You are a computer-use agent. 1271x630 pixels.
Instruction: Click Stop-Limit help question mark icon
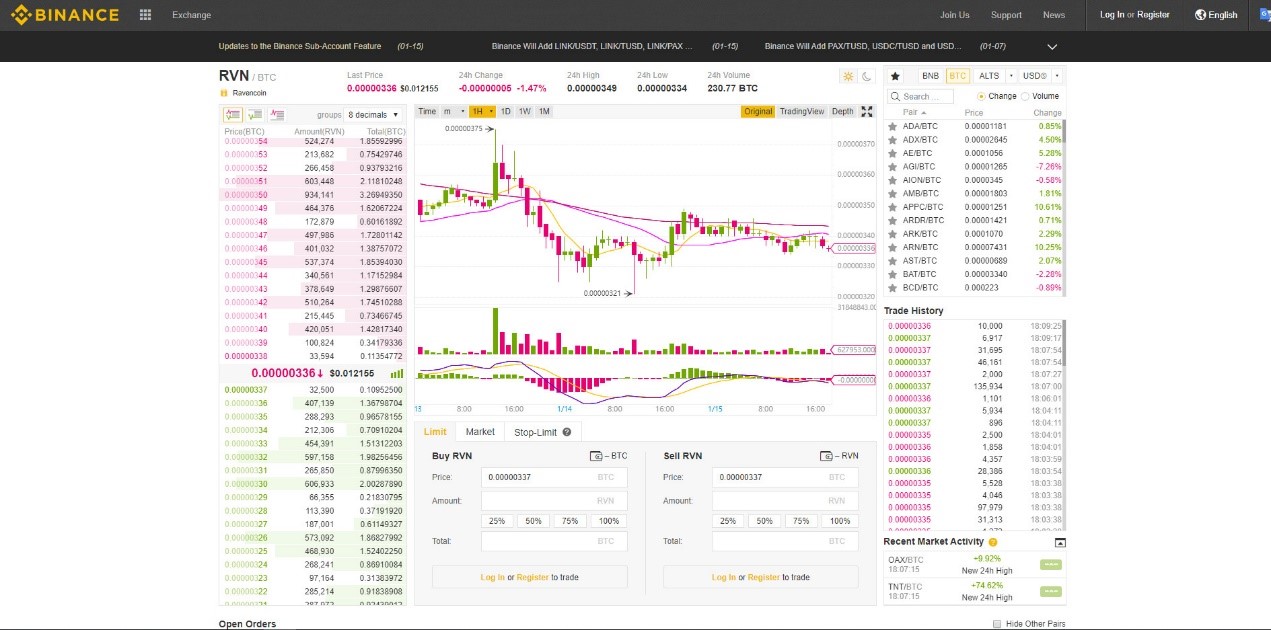566,432
